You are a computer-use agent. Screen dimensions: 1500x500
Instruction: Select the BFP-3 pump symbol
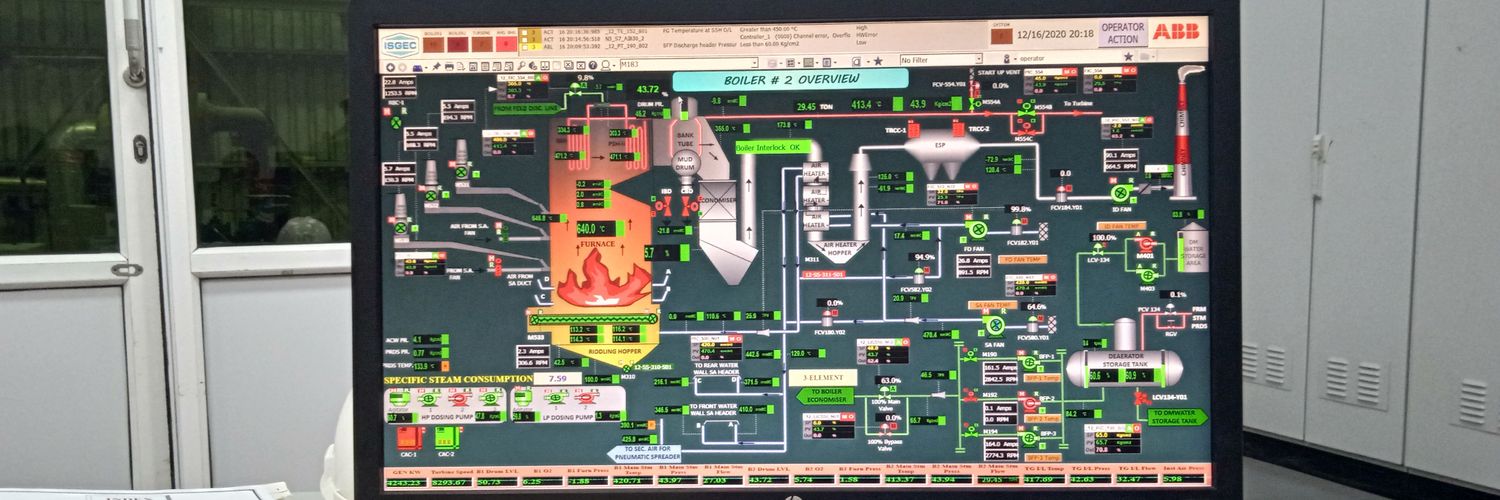click(1030, 437)
